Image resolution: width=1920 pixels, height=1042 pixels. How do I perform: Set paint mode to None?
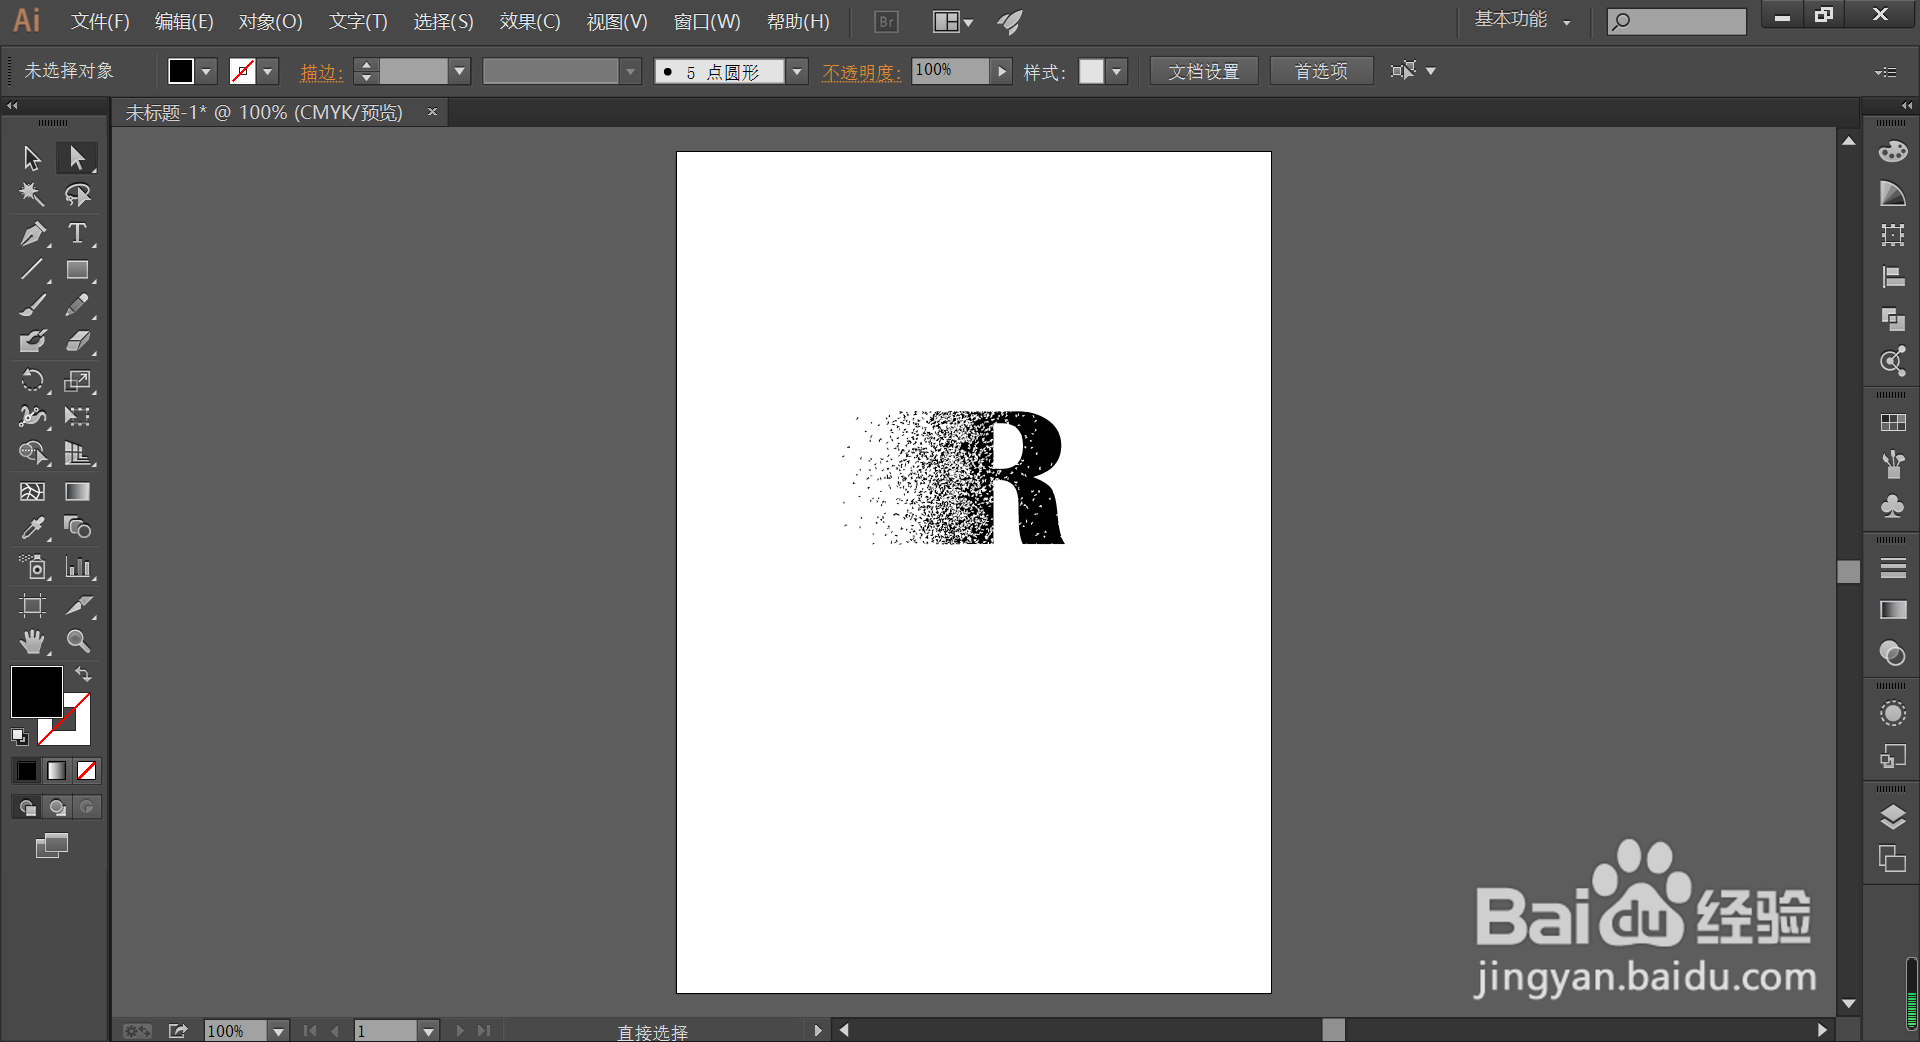pyautogui.click(x=87, y=771)
